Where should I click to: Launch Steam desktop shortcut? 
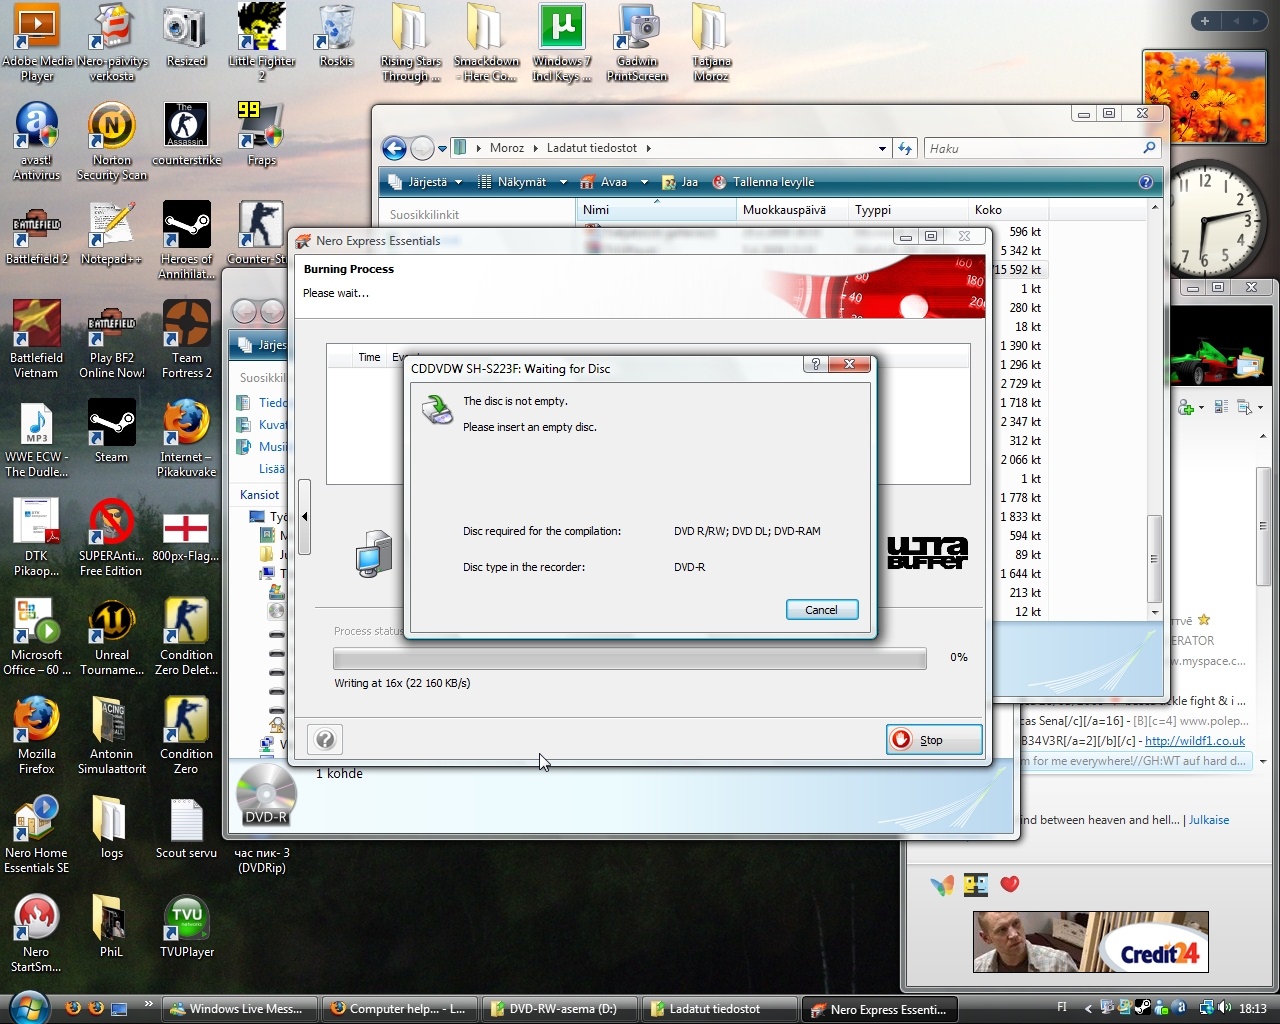tap(112, 431)
